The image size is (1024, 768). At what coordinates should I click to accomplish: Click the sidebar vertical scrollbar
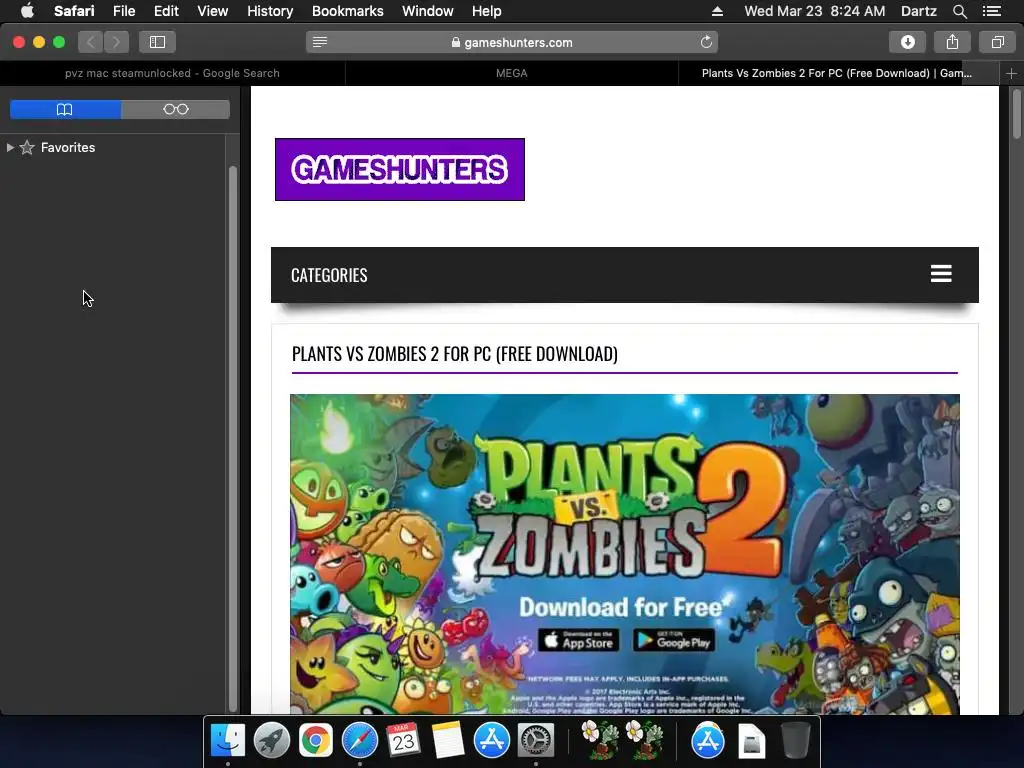(x=232, y=438)
